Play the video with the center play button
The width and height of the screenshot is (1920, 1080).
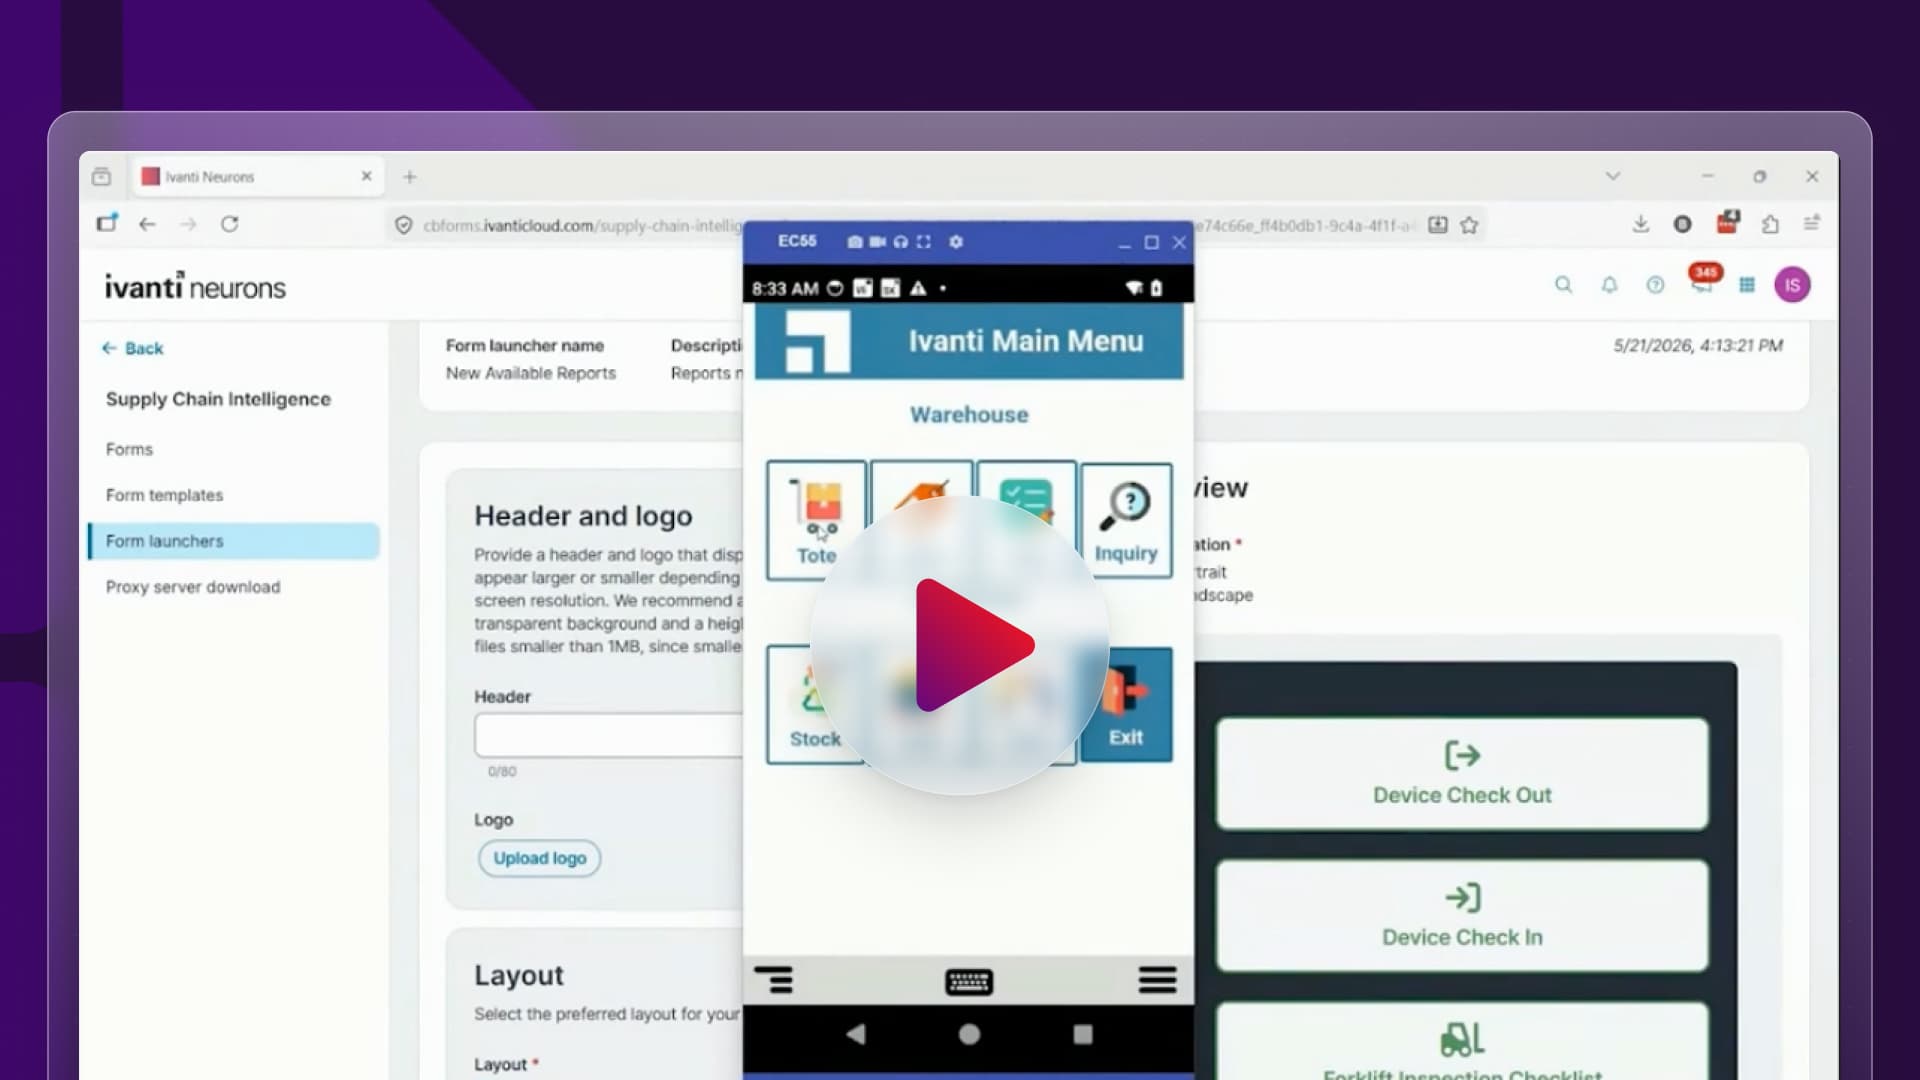[x=961, y=645]
